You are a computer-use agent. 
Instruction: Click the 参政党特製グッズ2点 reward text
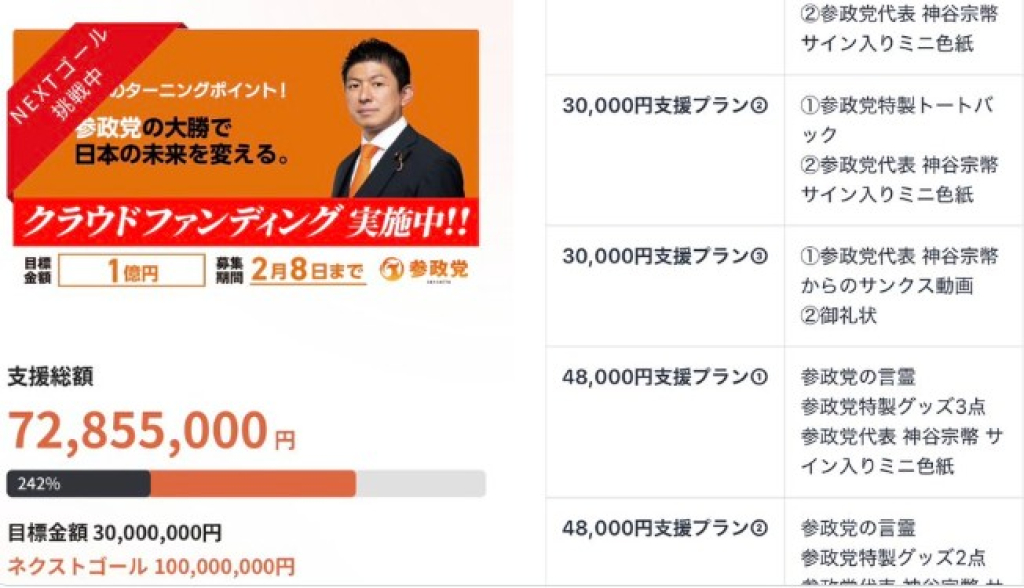(893, 557)
